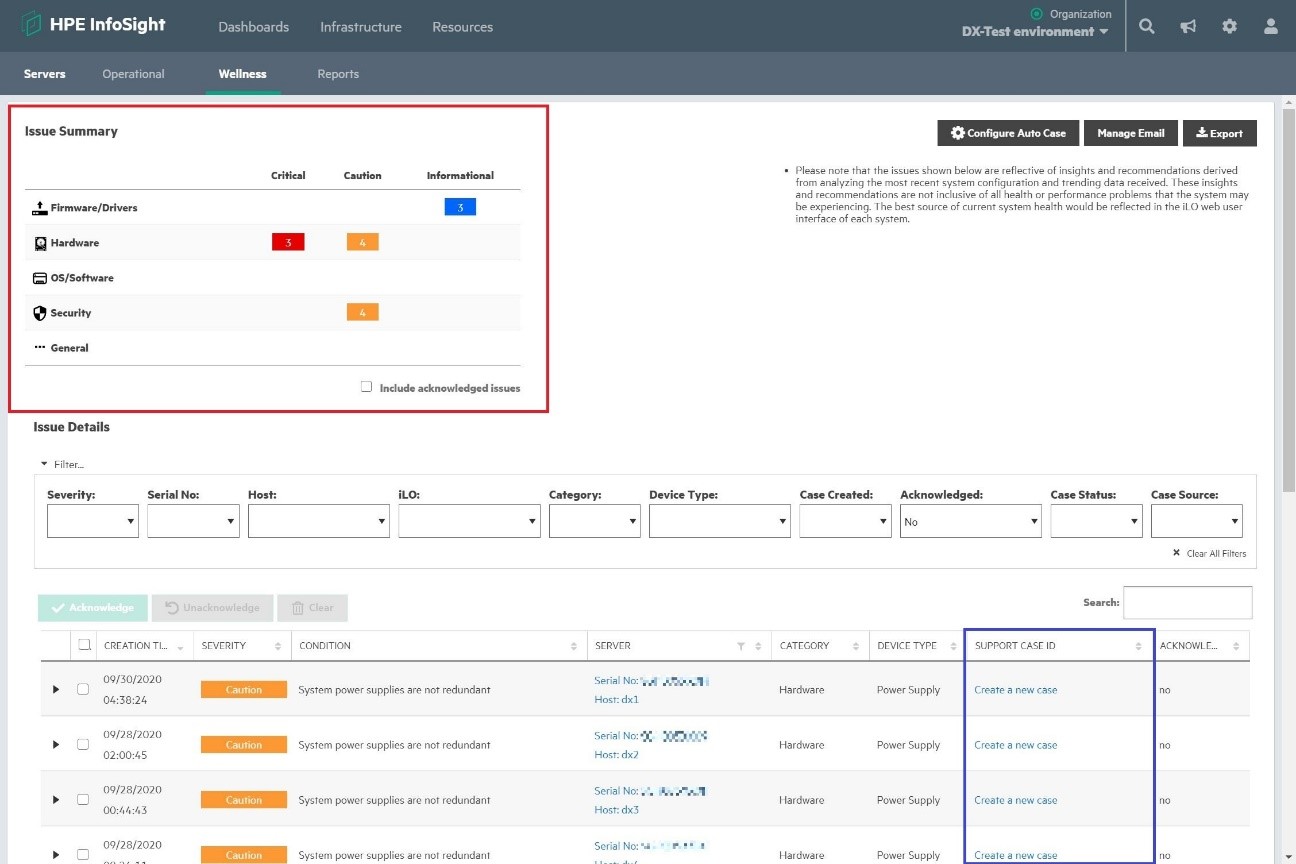
Task: Open the Infrastructure menu
Action: (361, 27)
